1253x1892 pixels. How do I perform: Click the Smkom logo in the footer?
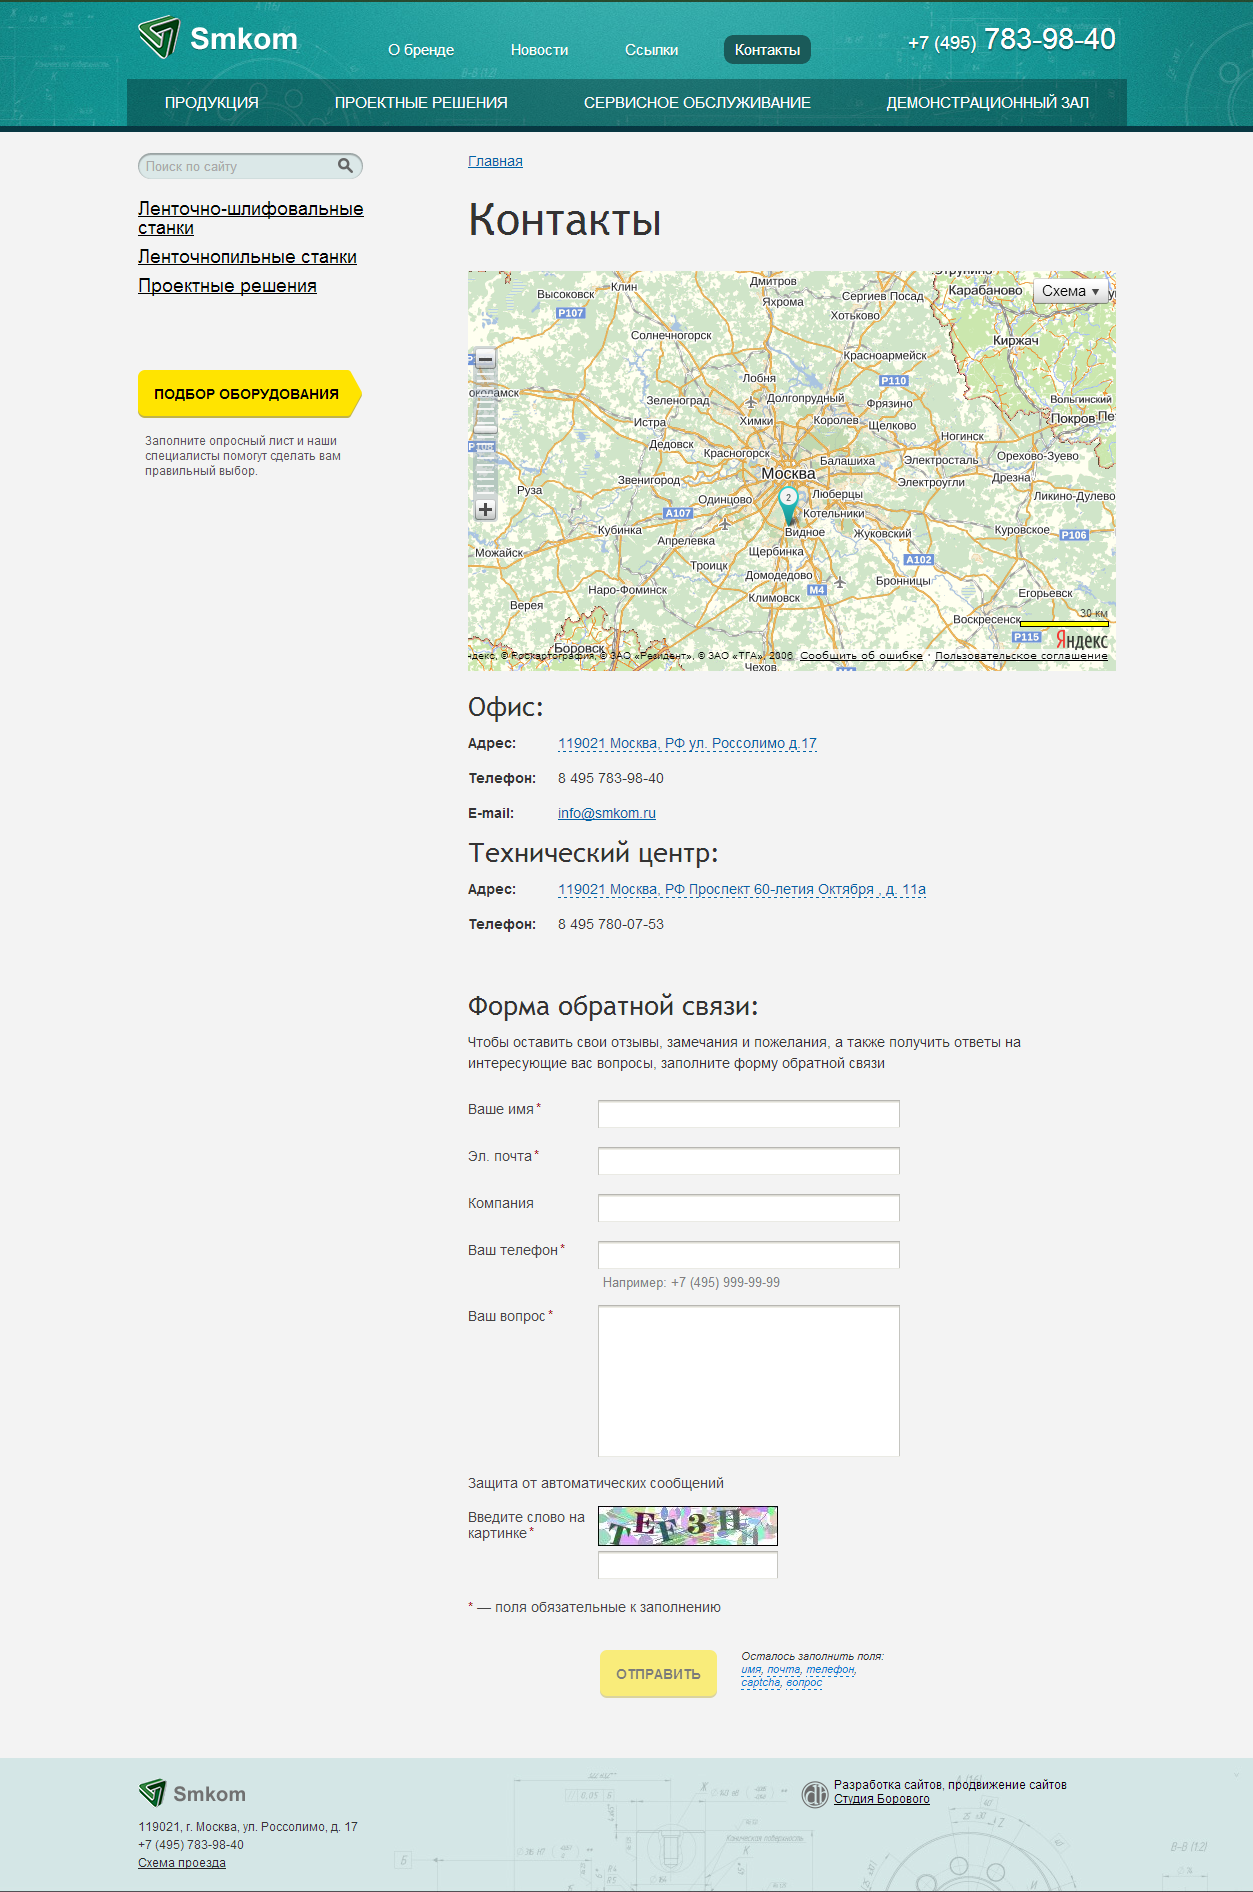(192, 1793)
